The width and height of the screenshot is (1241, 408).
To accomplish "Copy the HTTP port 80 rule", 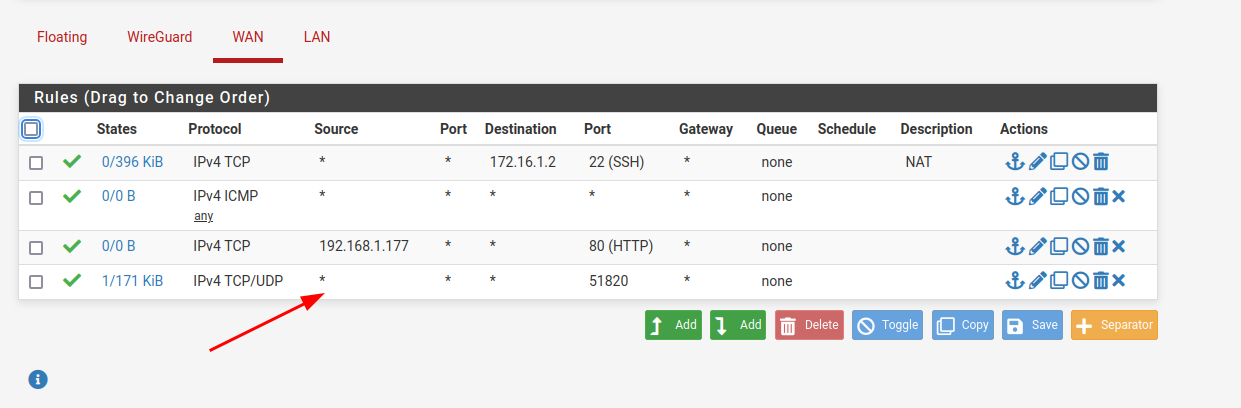I will [1059, 247].
